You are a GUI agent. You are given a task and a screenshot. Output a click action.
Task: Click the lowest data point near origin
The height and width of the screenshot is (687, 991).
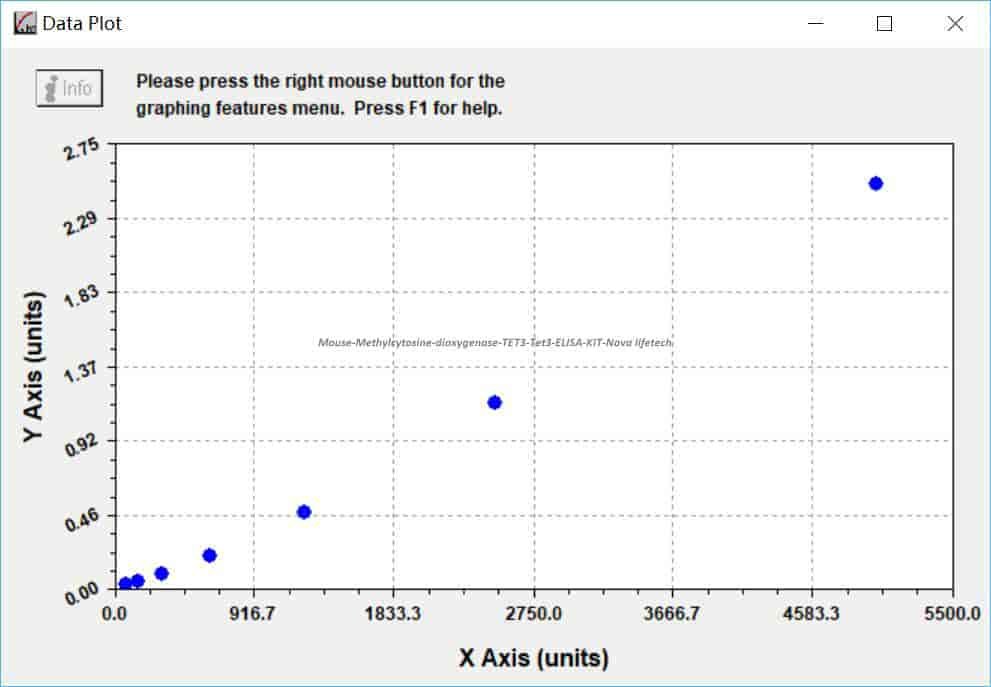[x=125, y=584]
